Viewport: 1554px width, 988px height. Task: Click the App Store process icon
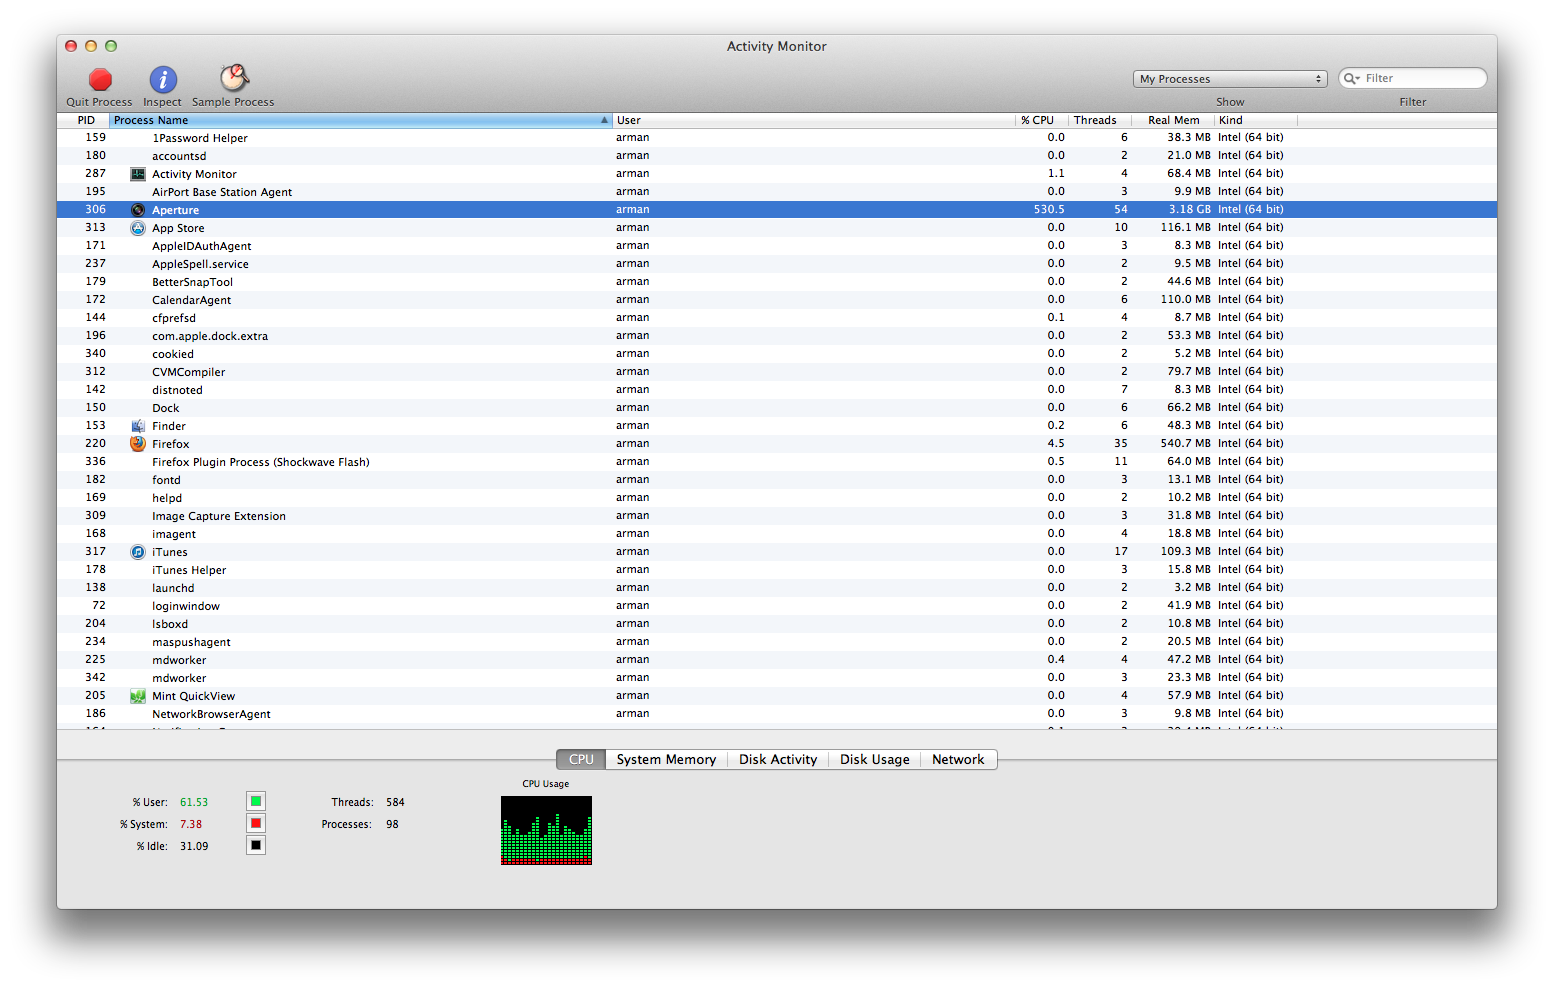click(138, 228)
